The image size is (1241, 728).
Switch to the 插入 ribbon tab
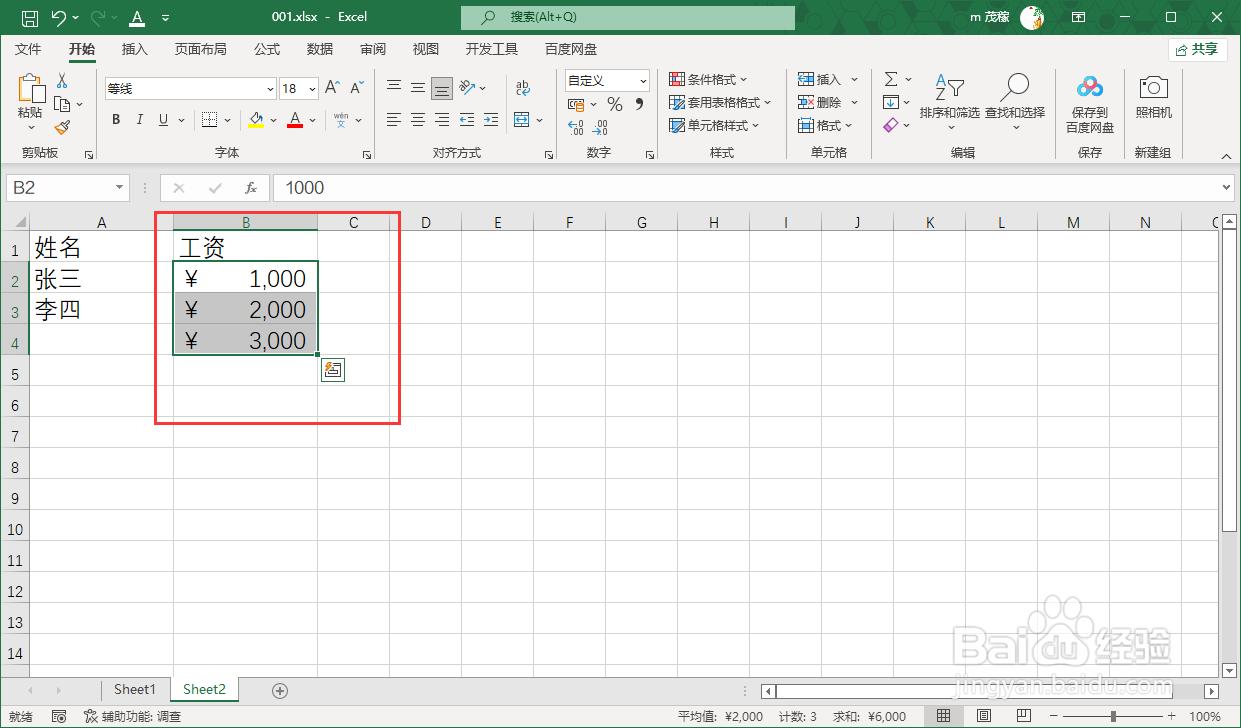[135, 48]
